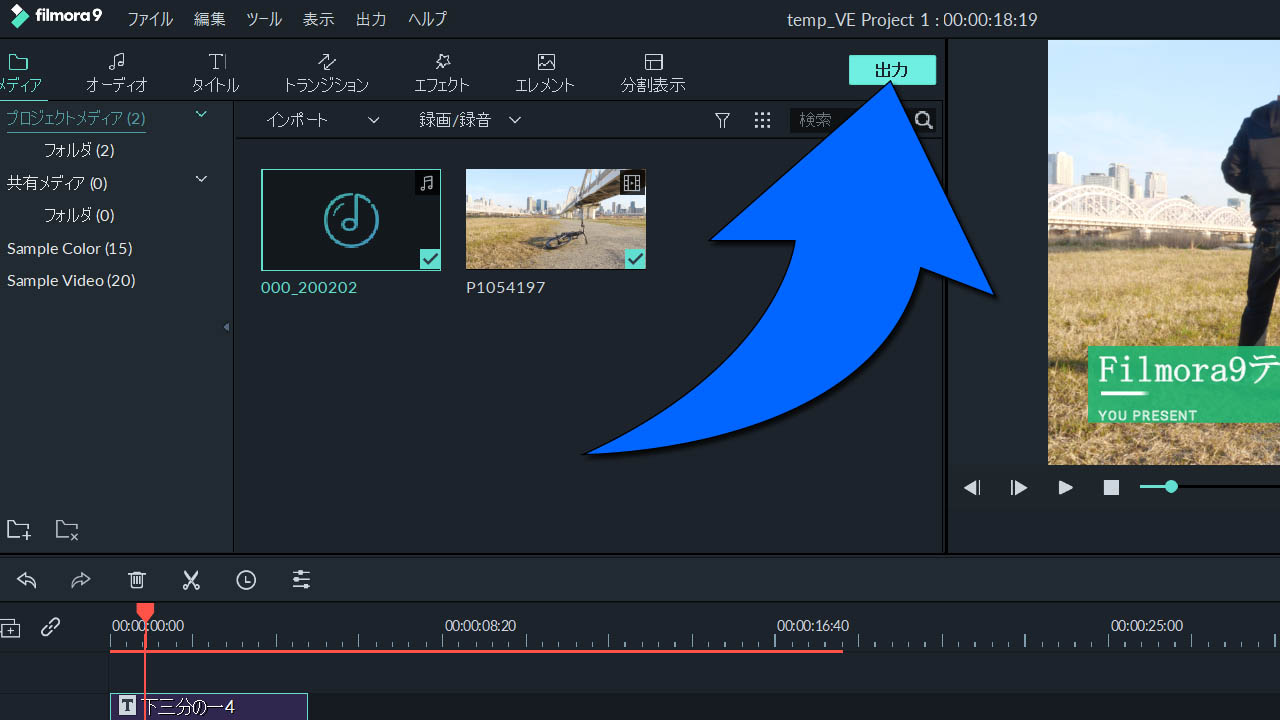Click the preview progress slider handle

click(1171, 487)
